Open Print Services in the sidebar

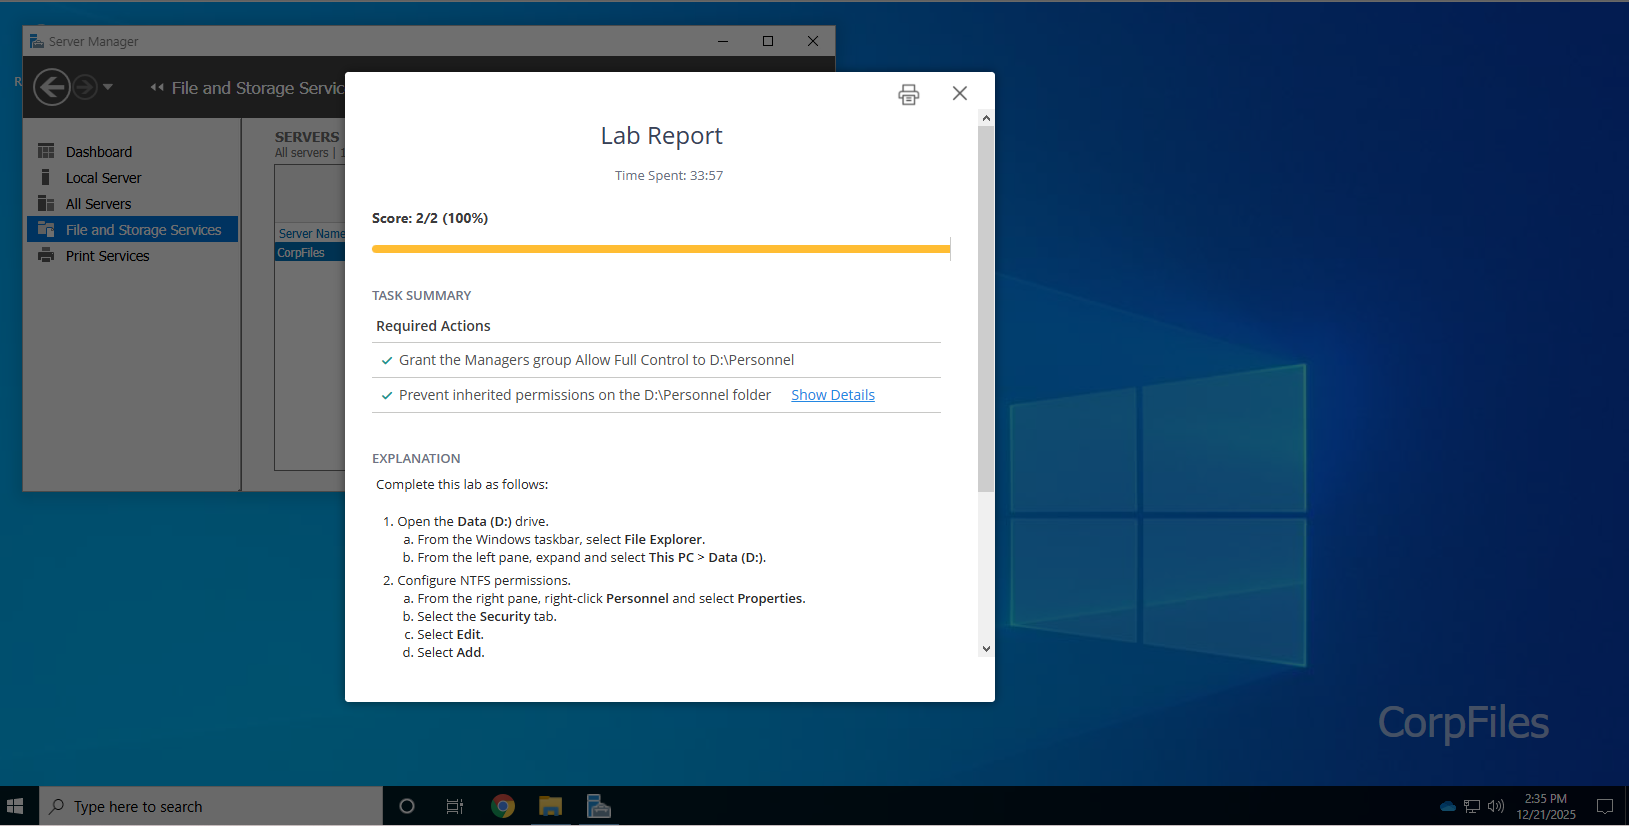tap(107, 256)
